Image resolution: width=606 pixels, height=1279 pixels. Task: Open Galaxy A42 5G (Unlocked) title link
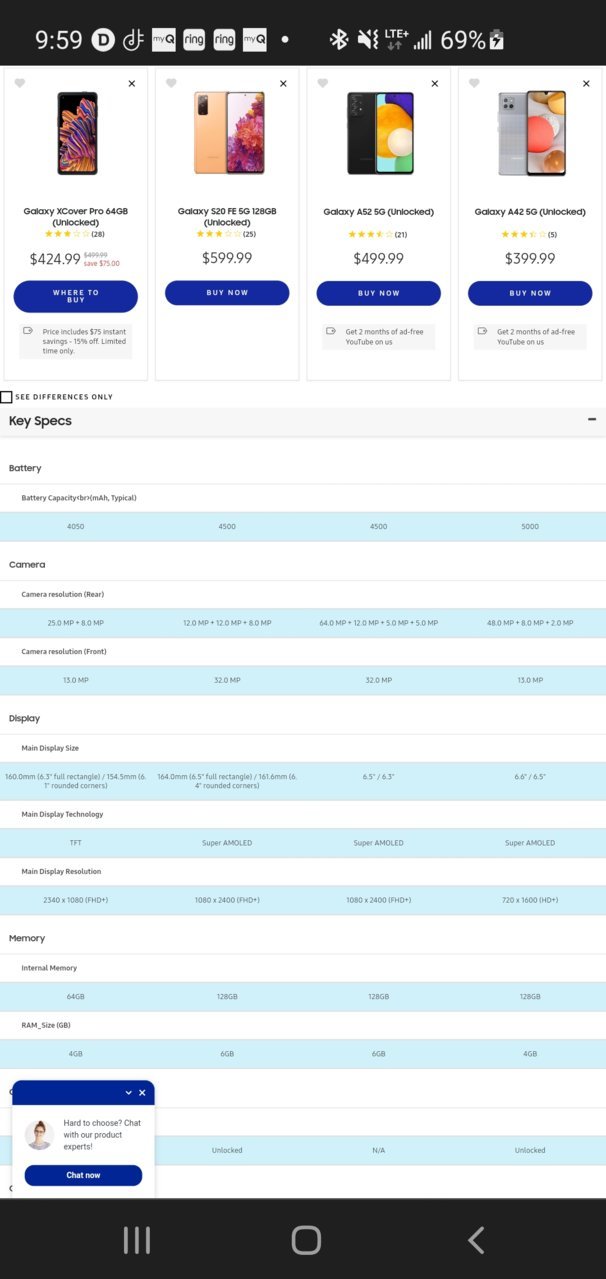click(530, 212)
